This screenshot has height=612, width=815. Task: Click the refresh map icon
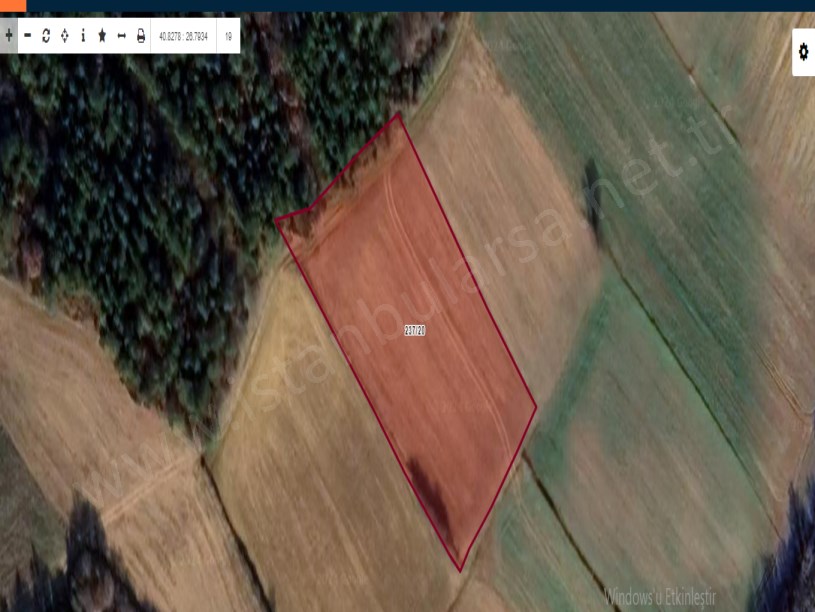point(46,36)
